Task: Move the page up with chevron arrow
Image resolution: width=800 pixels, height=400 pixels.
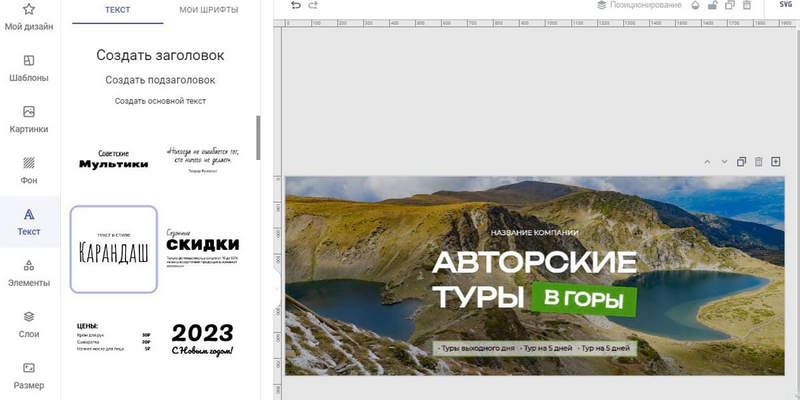Action: click(708, 162)
